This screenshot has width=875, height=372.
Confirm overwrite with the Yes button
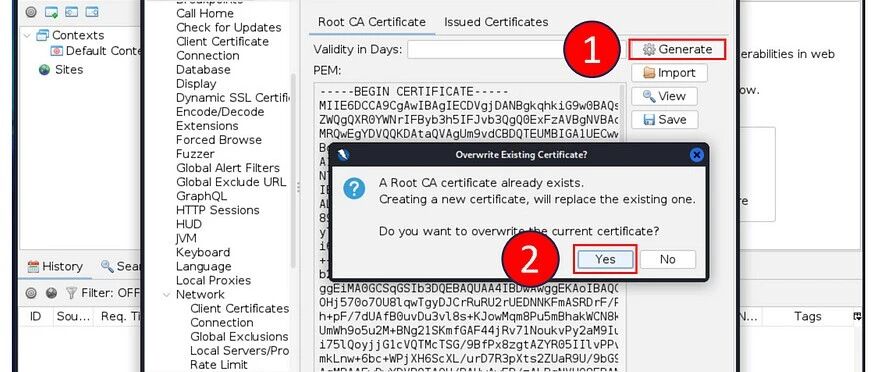[605, 259]
